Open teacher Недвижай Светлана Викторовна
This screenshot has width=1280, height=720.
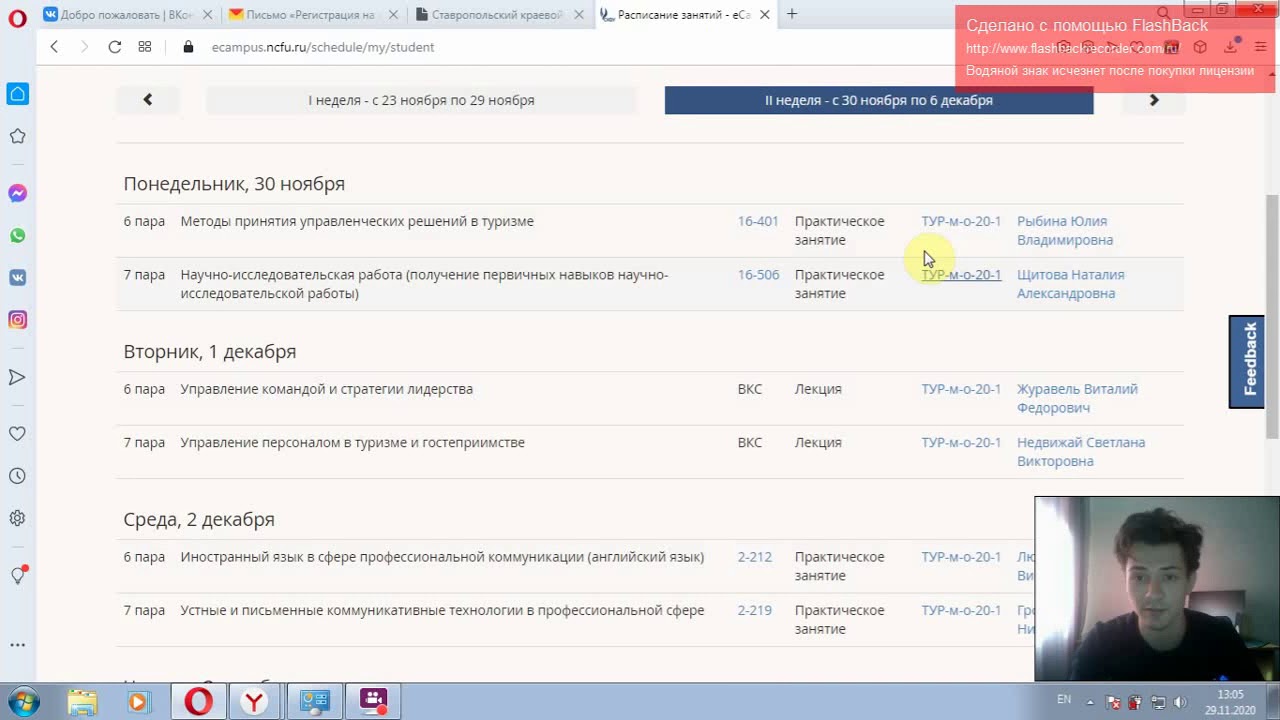click(x=1081, y=452)
